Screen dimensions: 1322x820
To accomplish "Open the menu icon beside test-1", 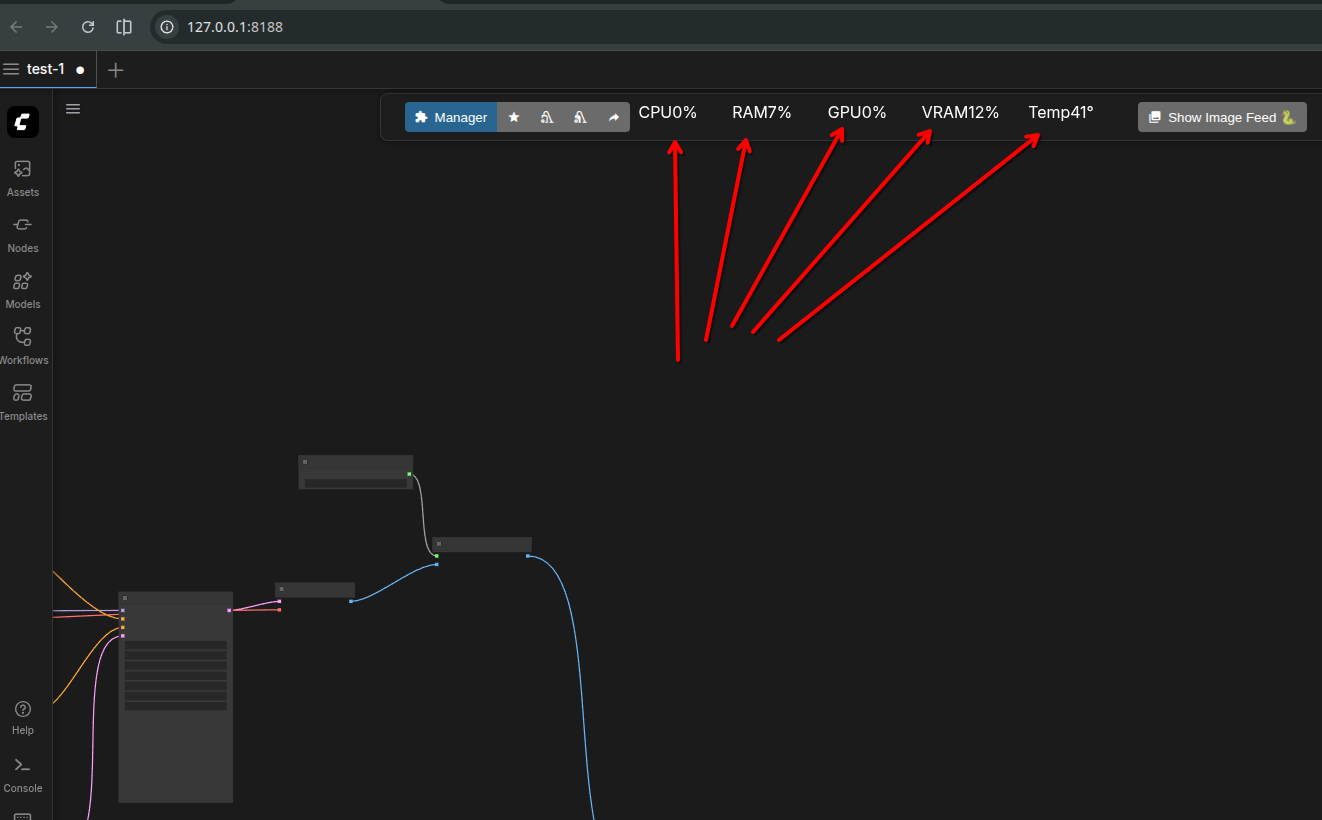I will coord(11,69).
